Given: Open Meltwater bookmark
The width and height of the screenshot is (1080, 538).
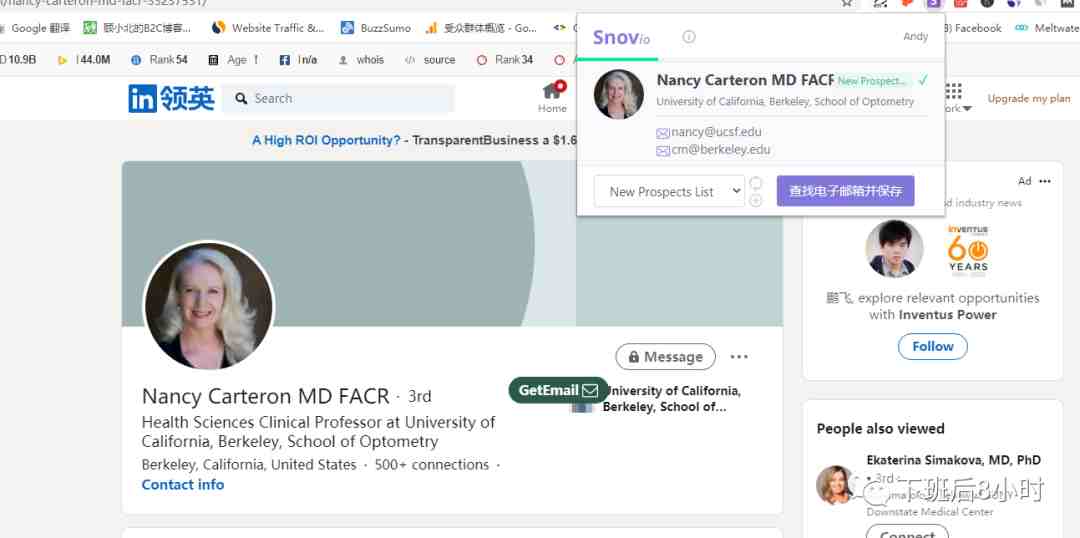Looking at the screenshot, I should point(1046,28).
